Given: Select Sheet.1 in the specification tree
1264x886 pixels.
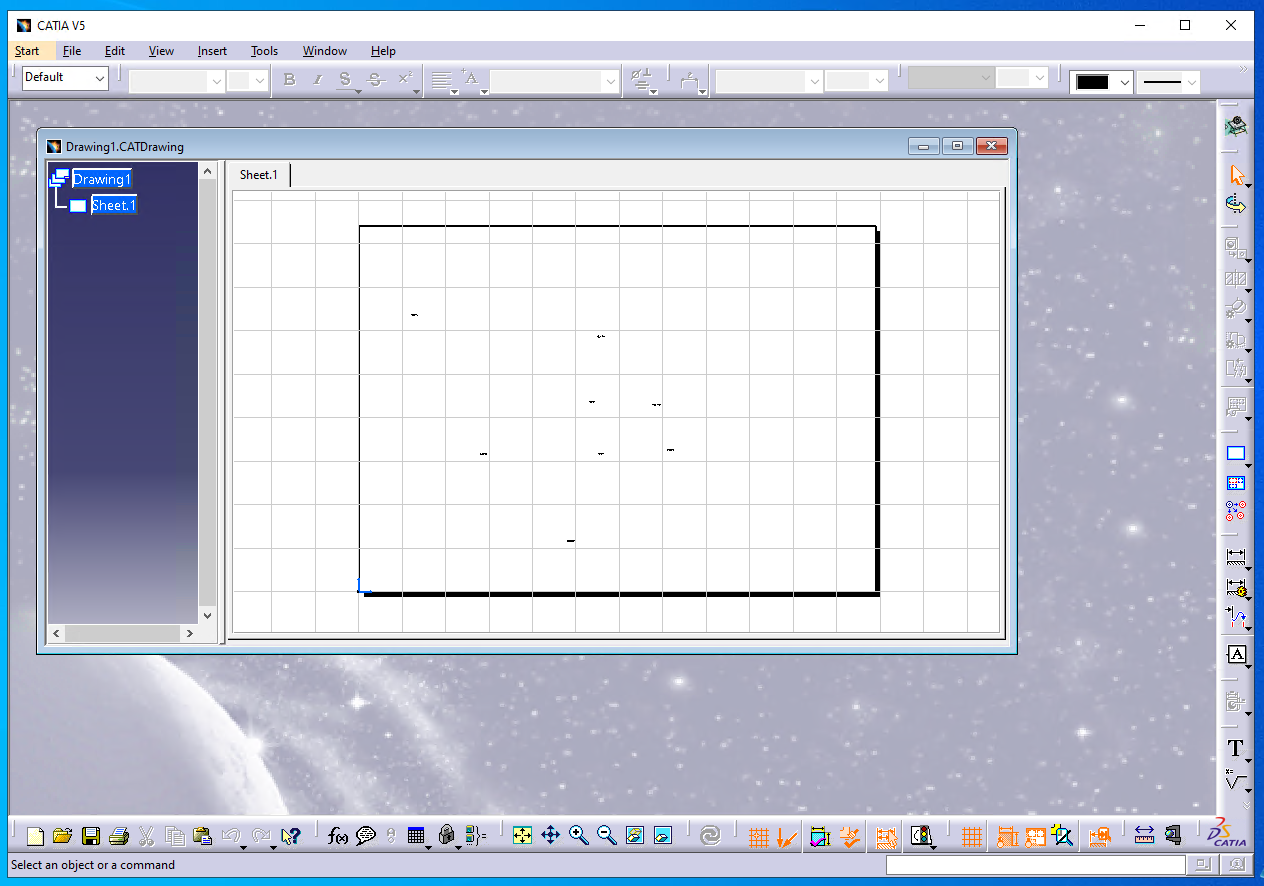Looking at the screenshot, I should pos(113,205).
